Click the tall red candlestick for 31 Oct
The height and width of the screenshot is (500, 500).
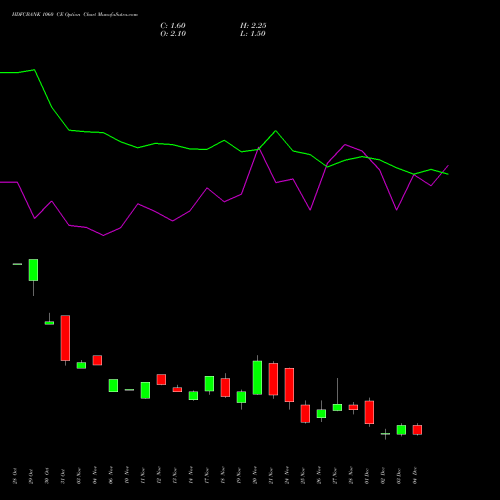(65, 338)
